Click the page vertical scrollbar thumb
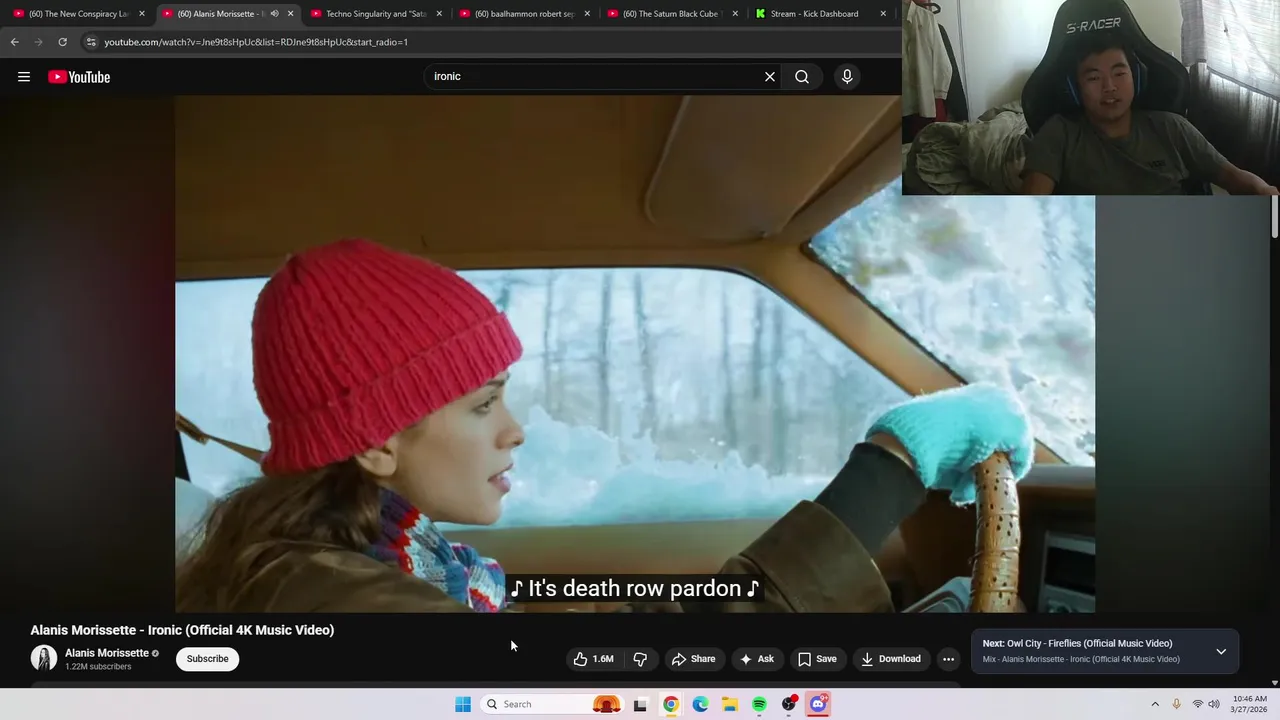Image resolution: width=1280 pixels, height=720 pixels. (x=1274, y=217)
